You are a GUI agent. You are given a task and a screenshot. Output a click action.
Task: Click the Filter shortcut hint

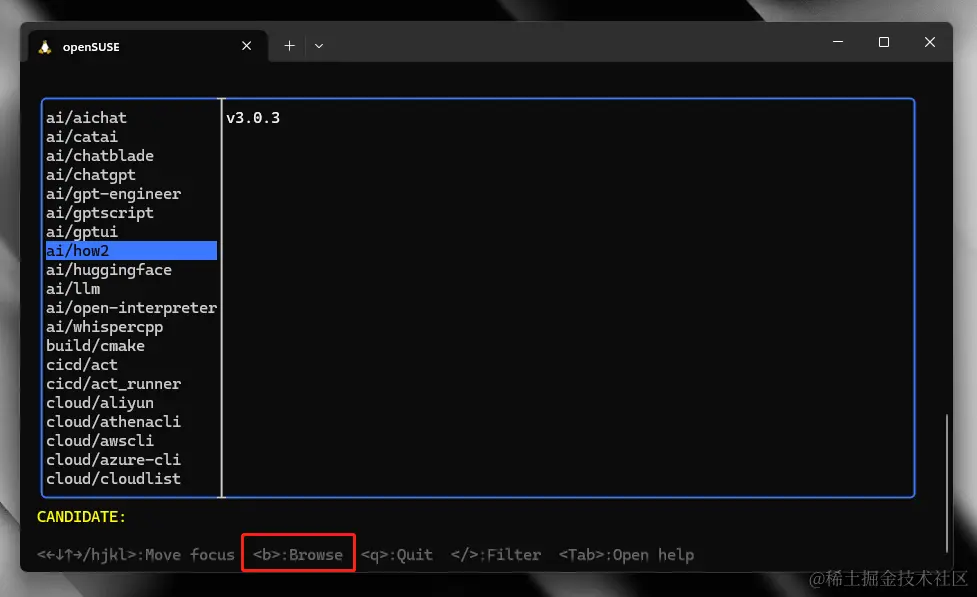tap(495, 554)
